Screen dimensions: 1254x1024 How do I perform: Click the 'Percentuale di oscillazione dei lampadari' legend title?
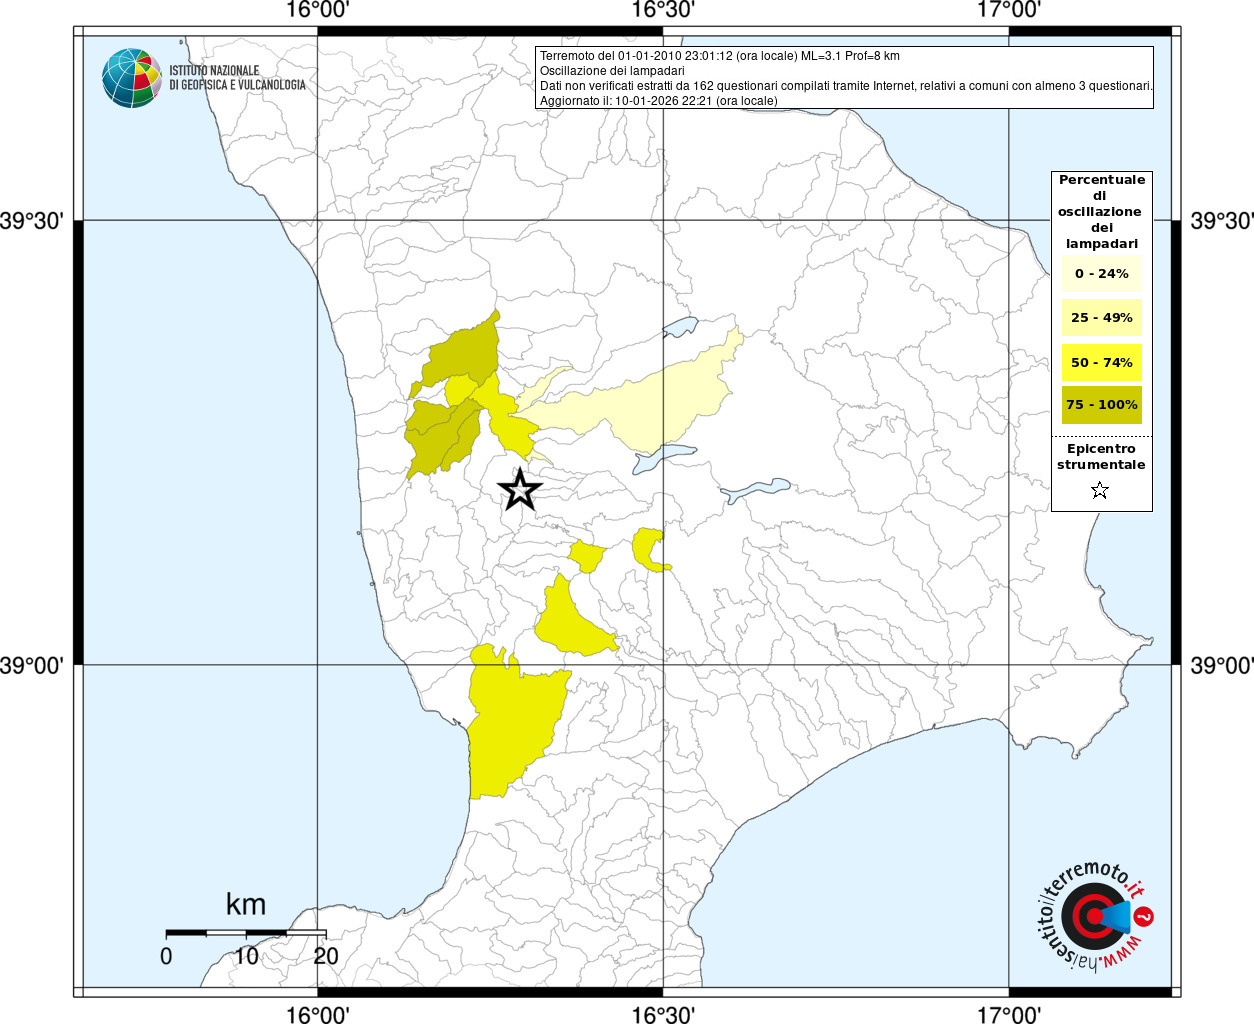click(x=1102, y=212)
